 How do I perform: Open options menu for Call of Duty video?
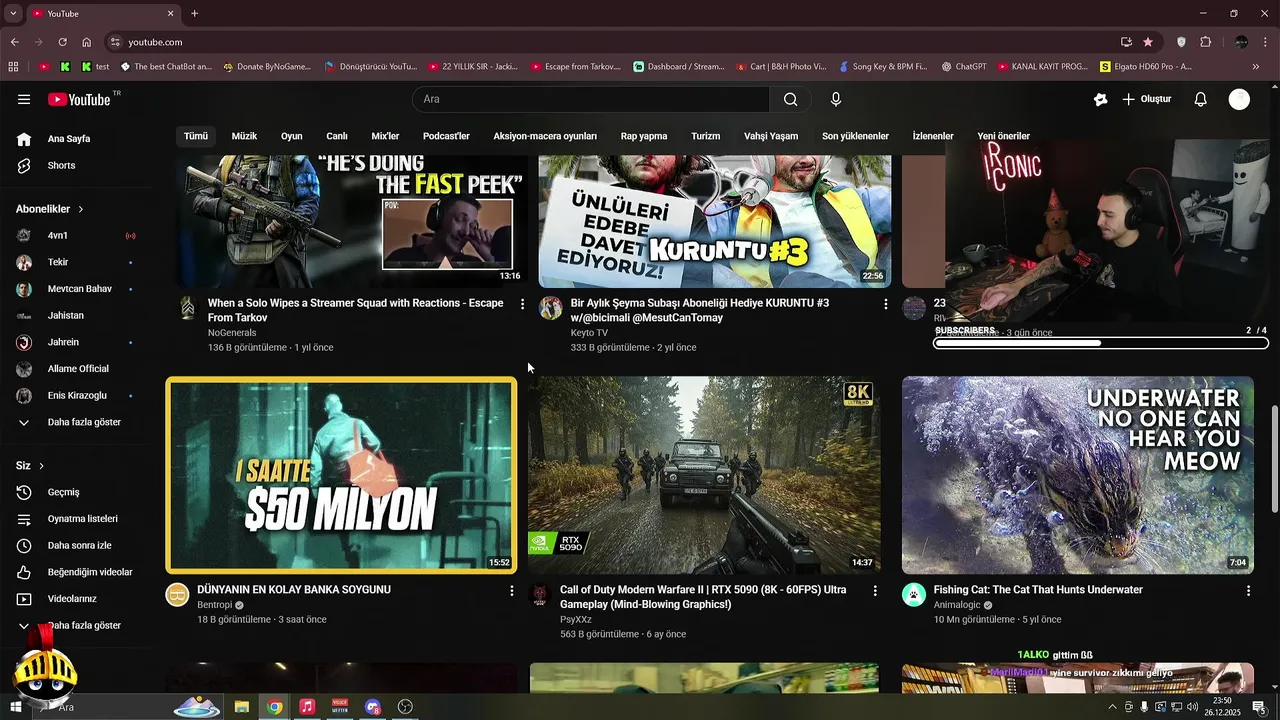point(875,591)
